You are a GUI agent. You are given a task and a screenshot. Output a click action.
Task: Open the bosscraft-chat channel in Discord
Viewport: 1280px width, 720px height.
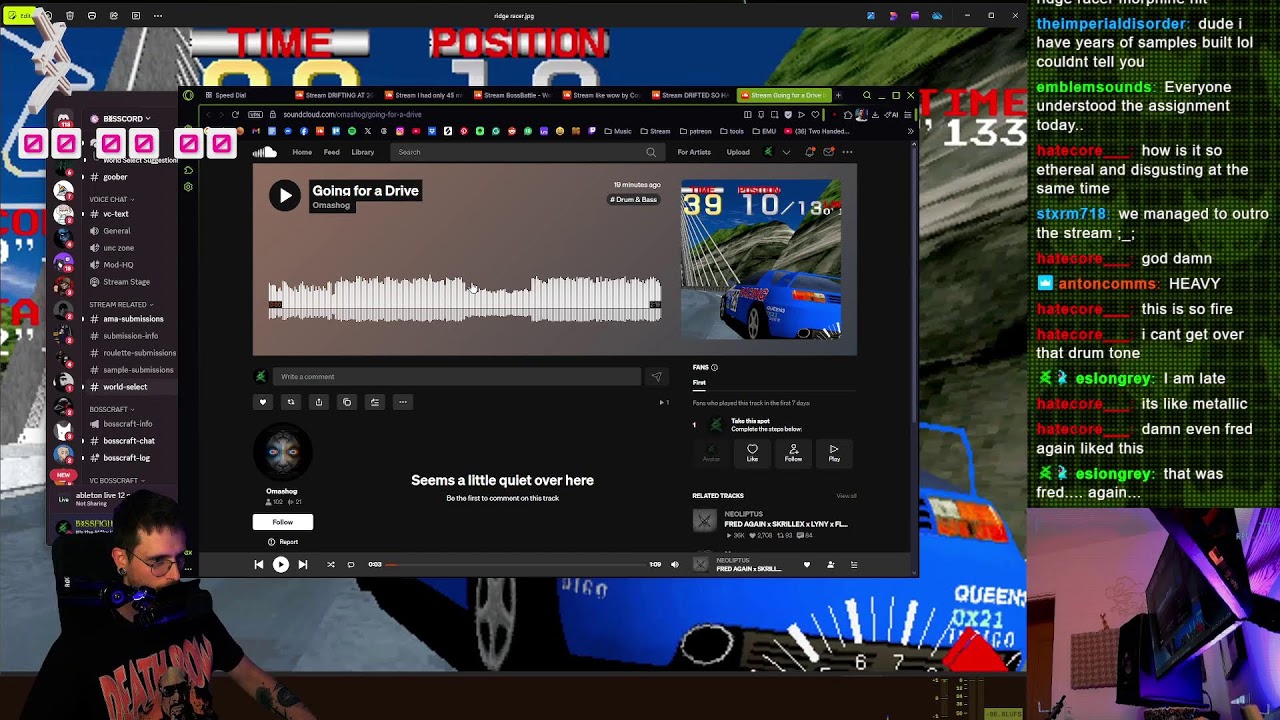(128, 441)
